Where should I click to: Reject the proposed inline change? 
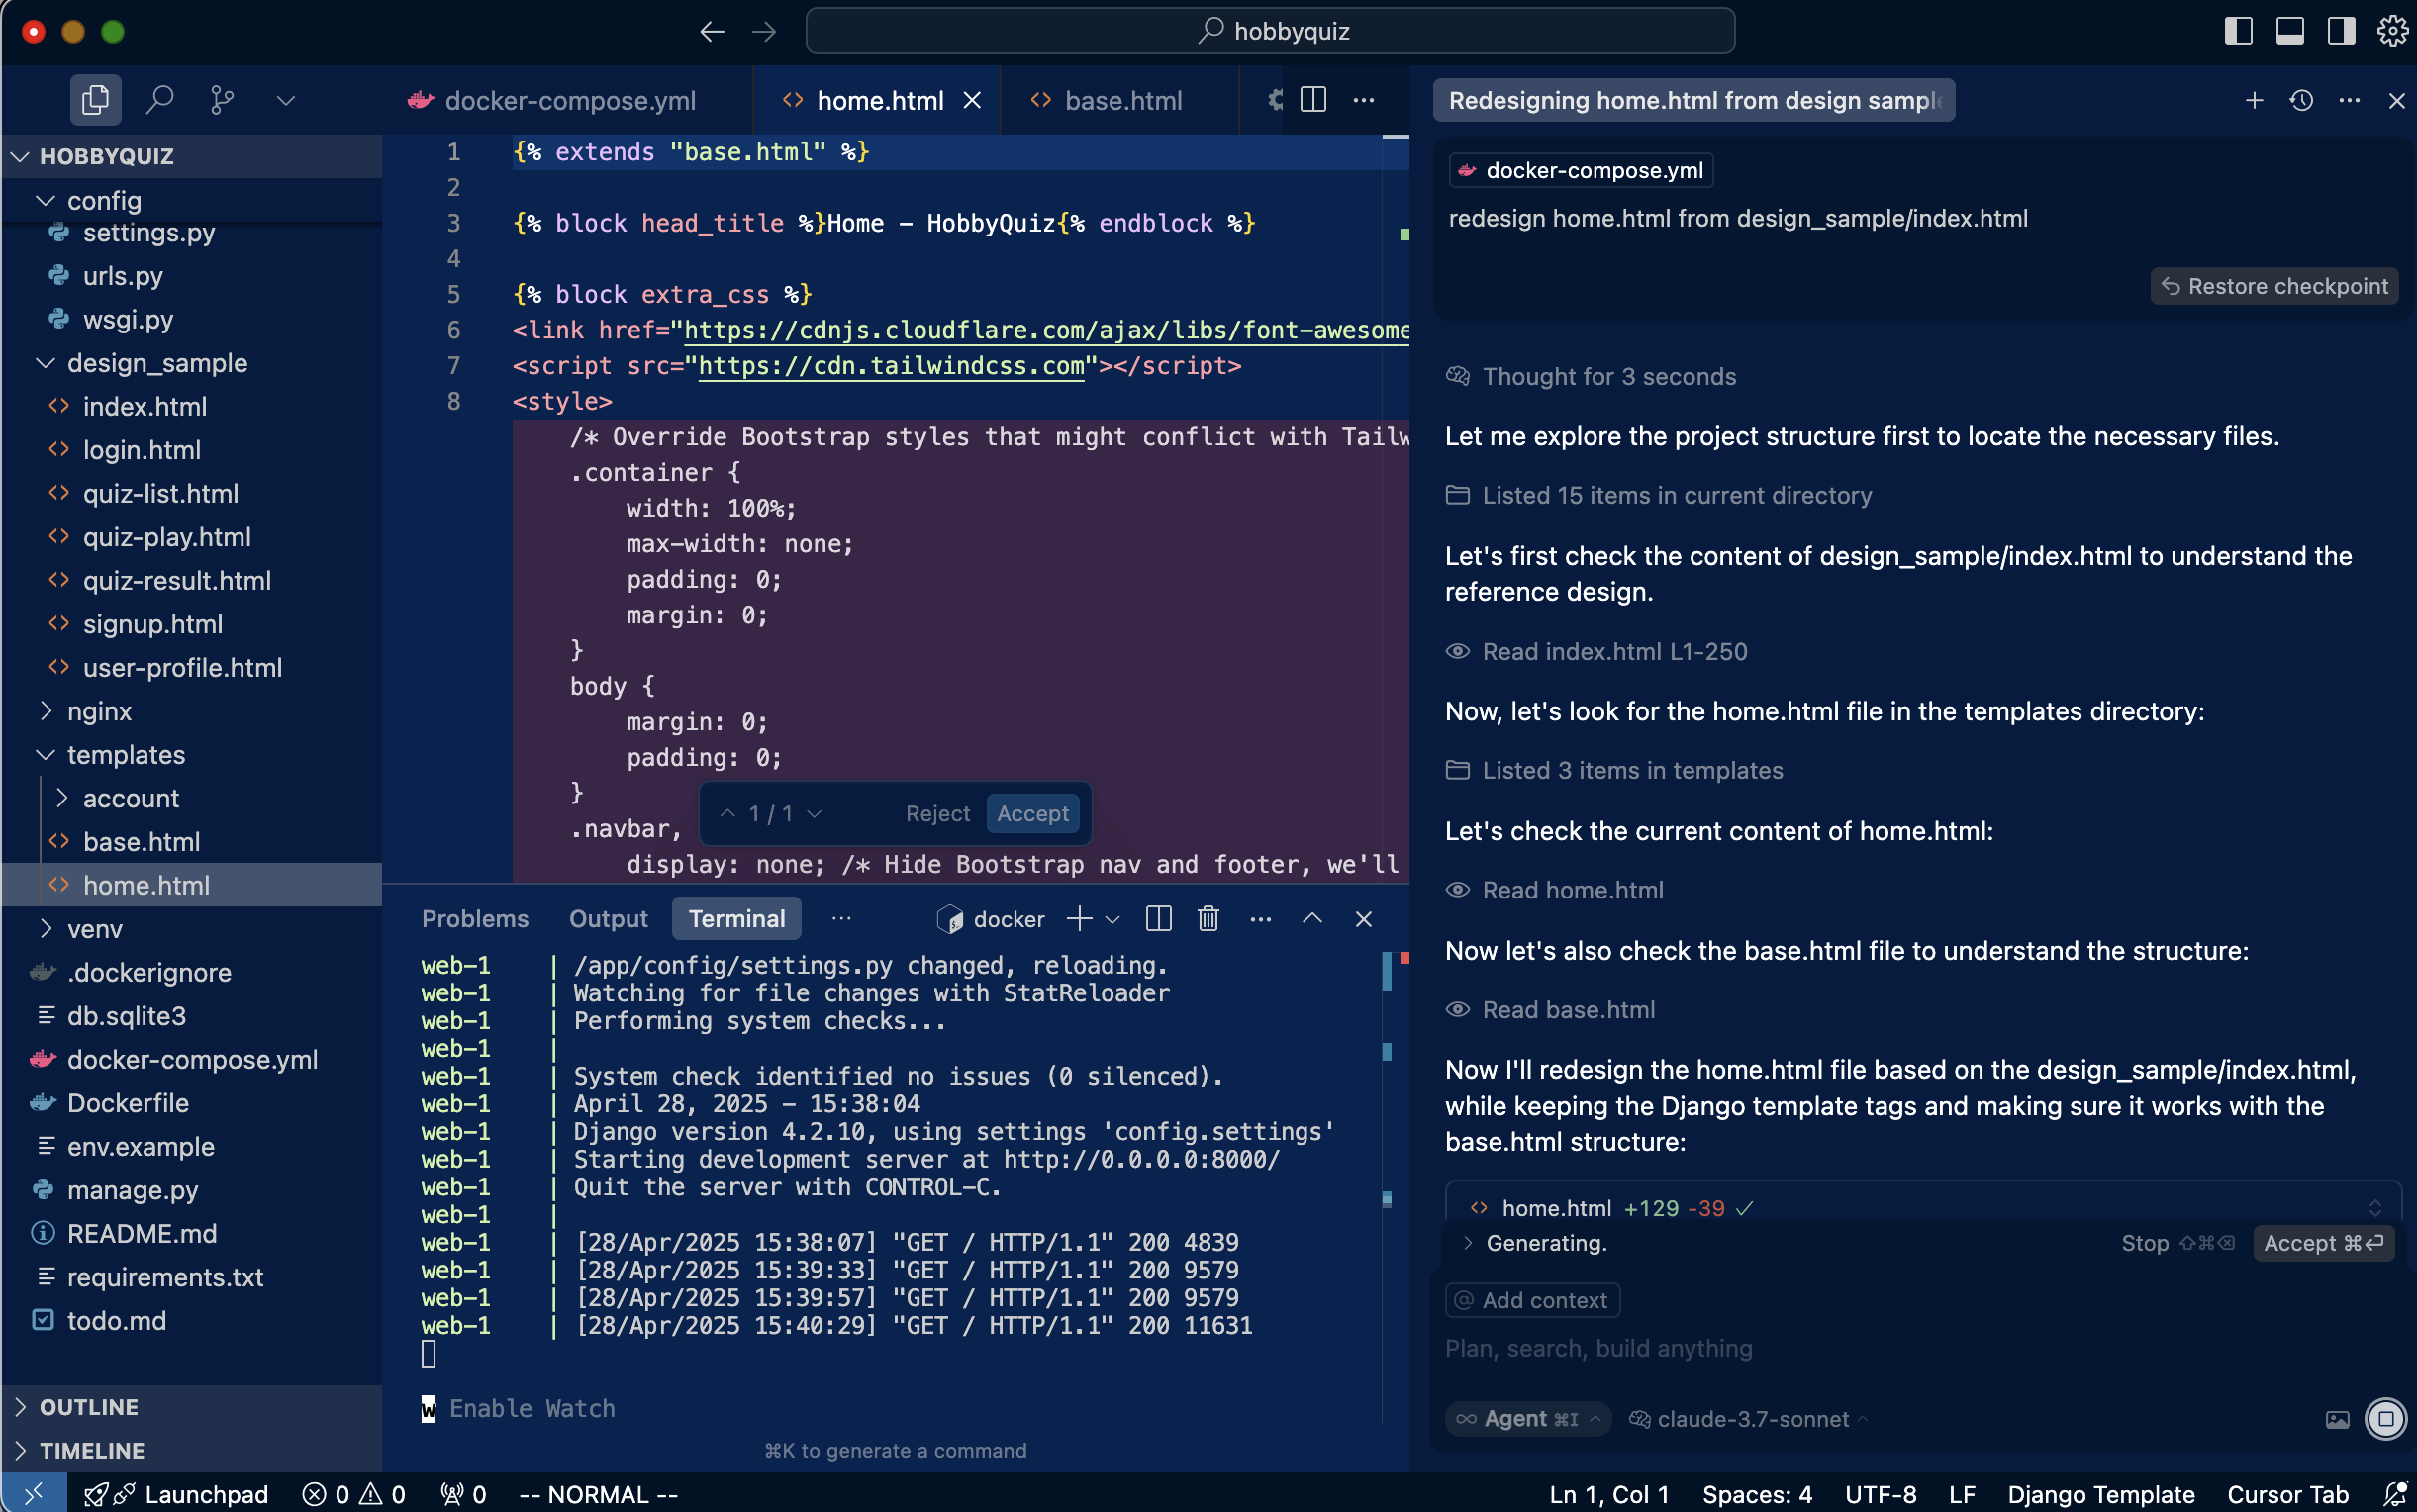[937, 813]
